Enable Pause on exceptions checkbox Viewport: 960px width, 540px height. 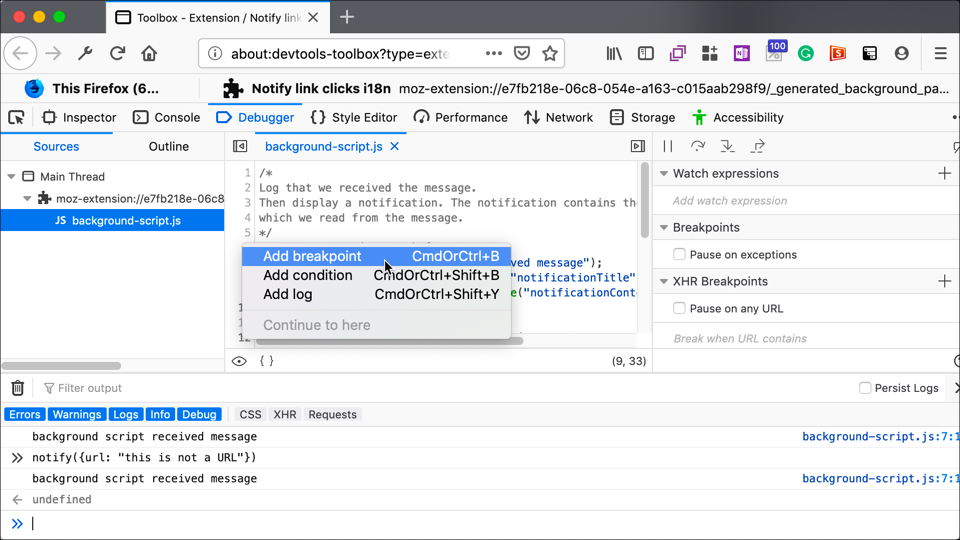coord(679,254)
